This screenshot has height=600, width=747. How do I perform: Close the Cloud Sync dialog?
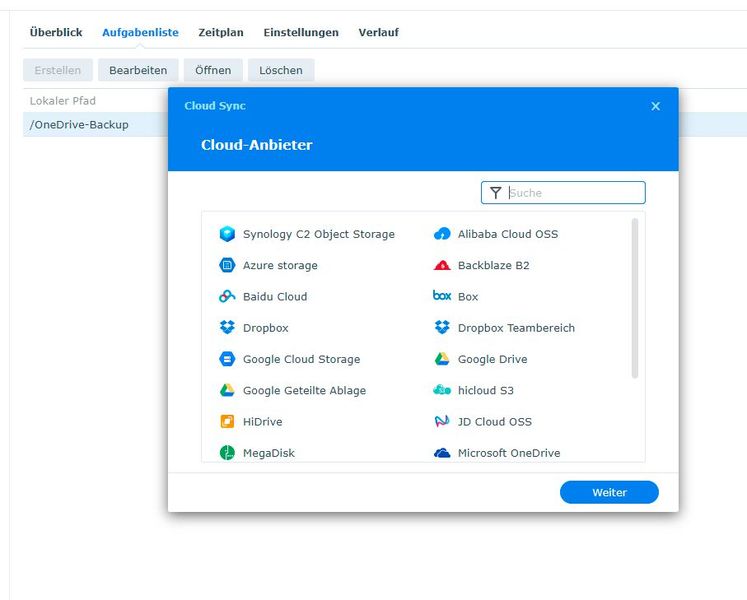point(656,106)
